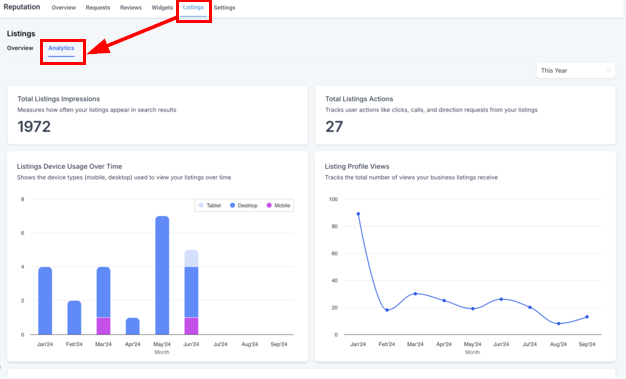Image resolution: width=626 pixels, height=379 pixels.
Task: Click the Sep'24 axis label in device chart
Action: pyautogui.click(x=279, y=344)
